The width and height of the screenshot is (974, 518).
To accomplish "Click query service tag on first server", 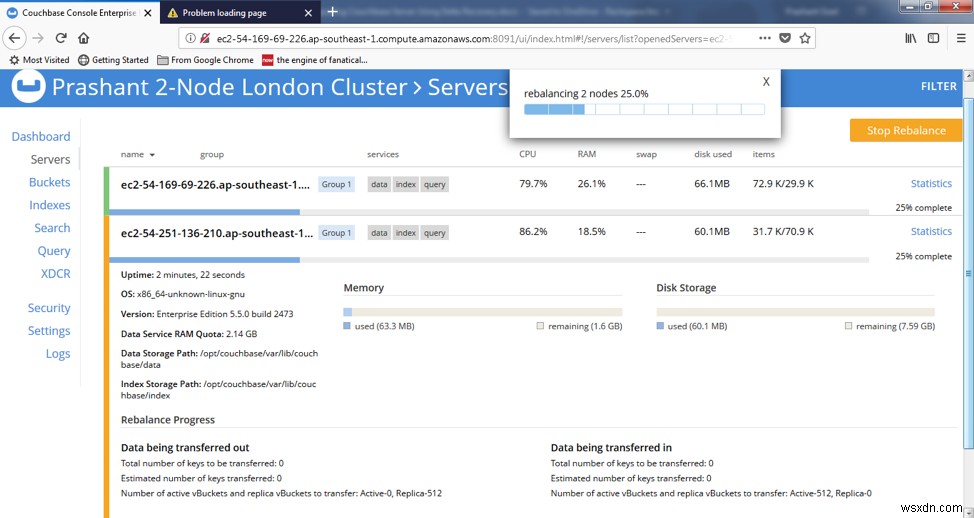I will pos(434,184).
